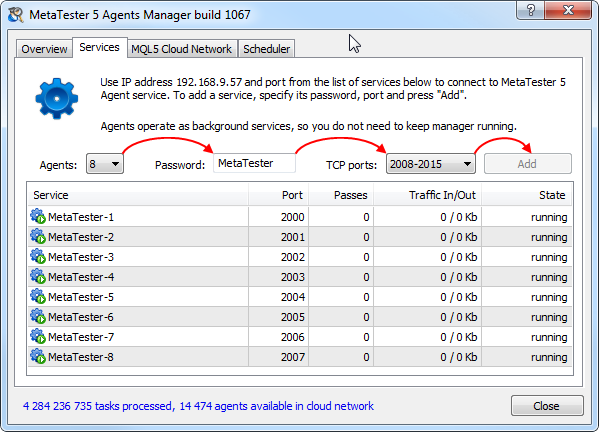Click the MetaTester-7 service icon
This screenshot has width=599, height=432.
[x=38, y=336]
